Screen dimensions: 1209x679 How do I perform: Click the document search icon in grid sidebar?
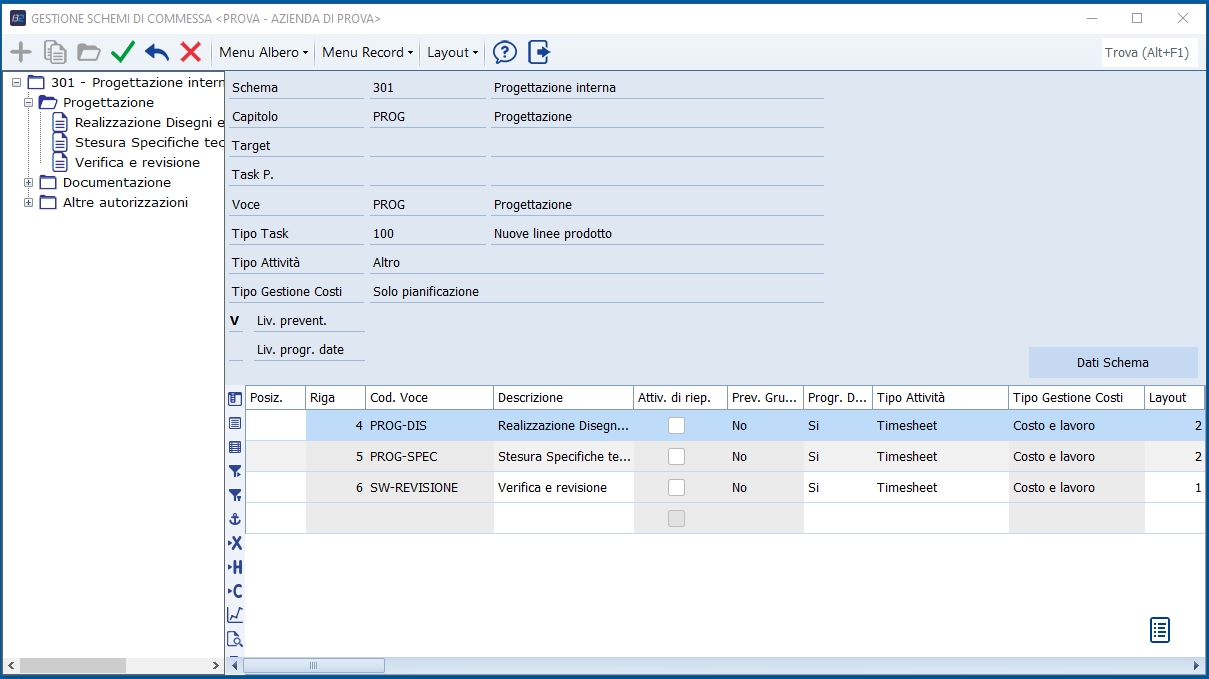(x=235, y=640)
